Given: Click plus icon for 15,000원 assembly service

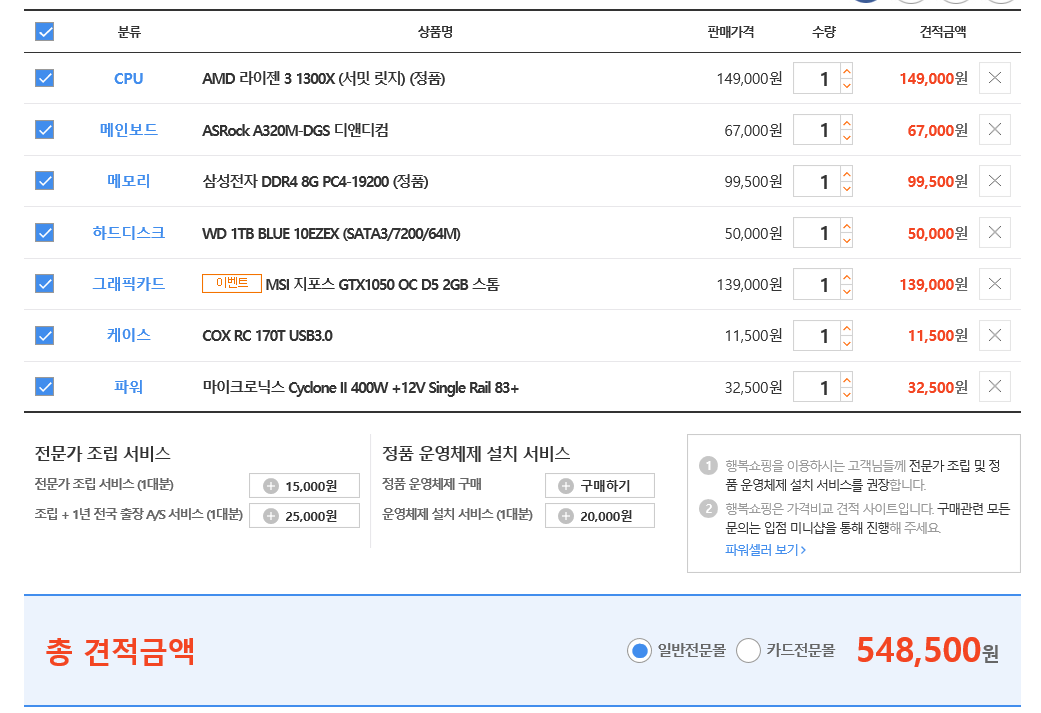Looking at the screenshot, I should point(271,486).
